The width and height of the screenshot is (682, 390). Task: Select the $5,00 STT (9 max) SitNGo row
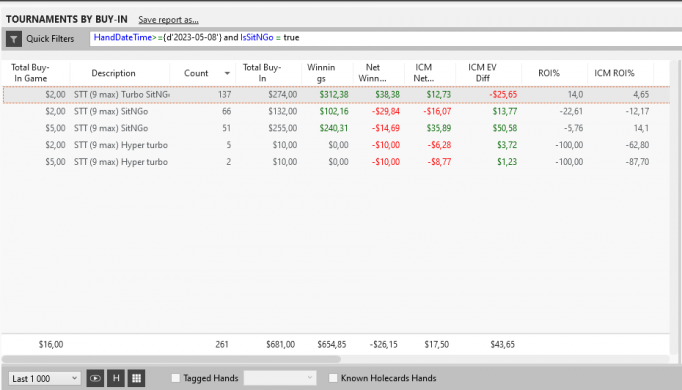pos(336,128)
